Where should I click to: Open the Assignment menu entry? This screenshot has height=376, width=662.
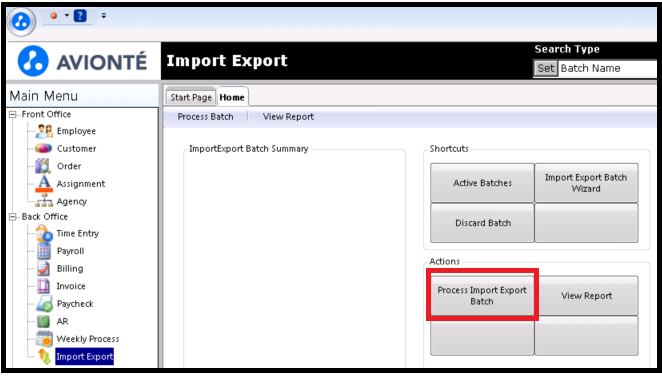click(81, 184)
